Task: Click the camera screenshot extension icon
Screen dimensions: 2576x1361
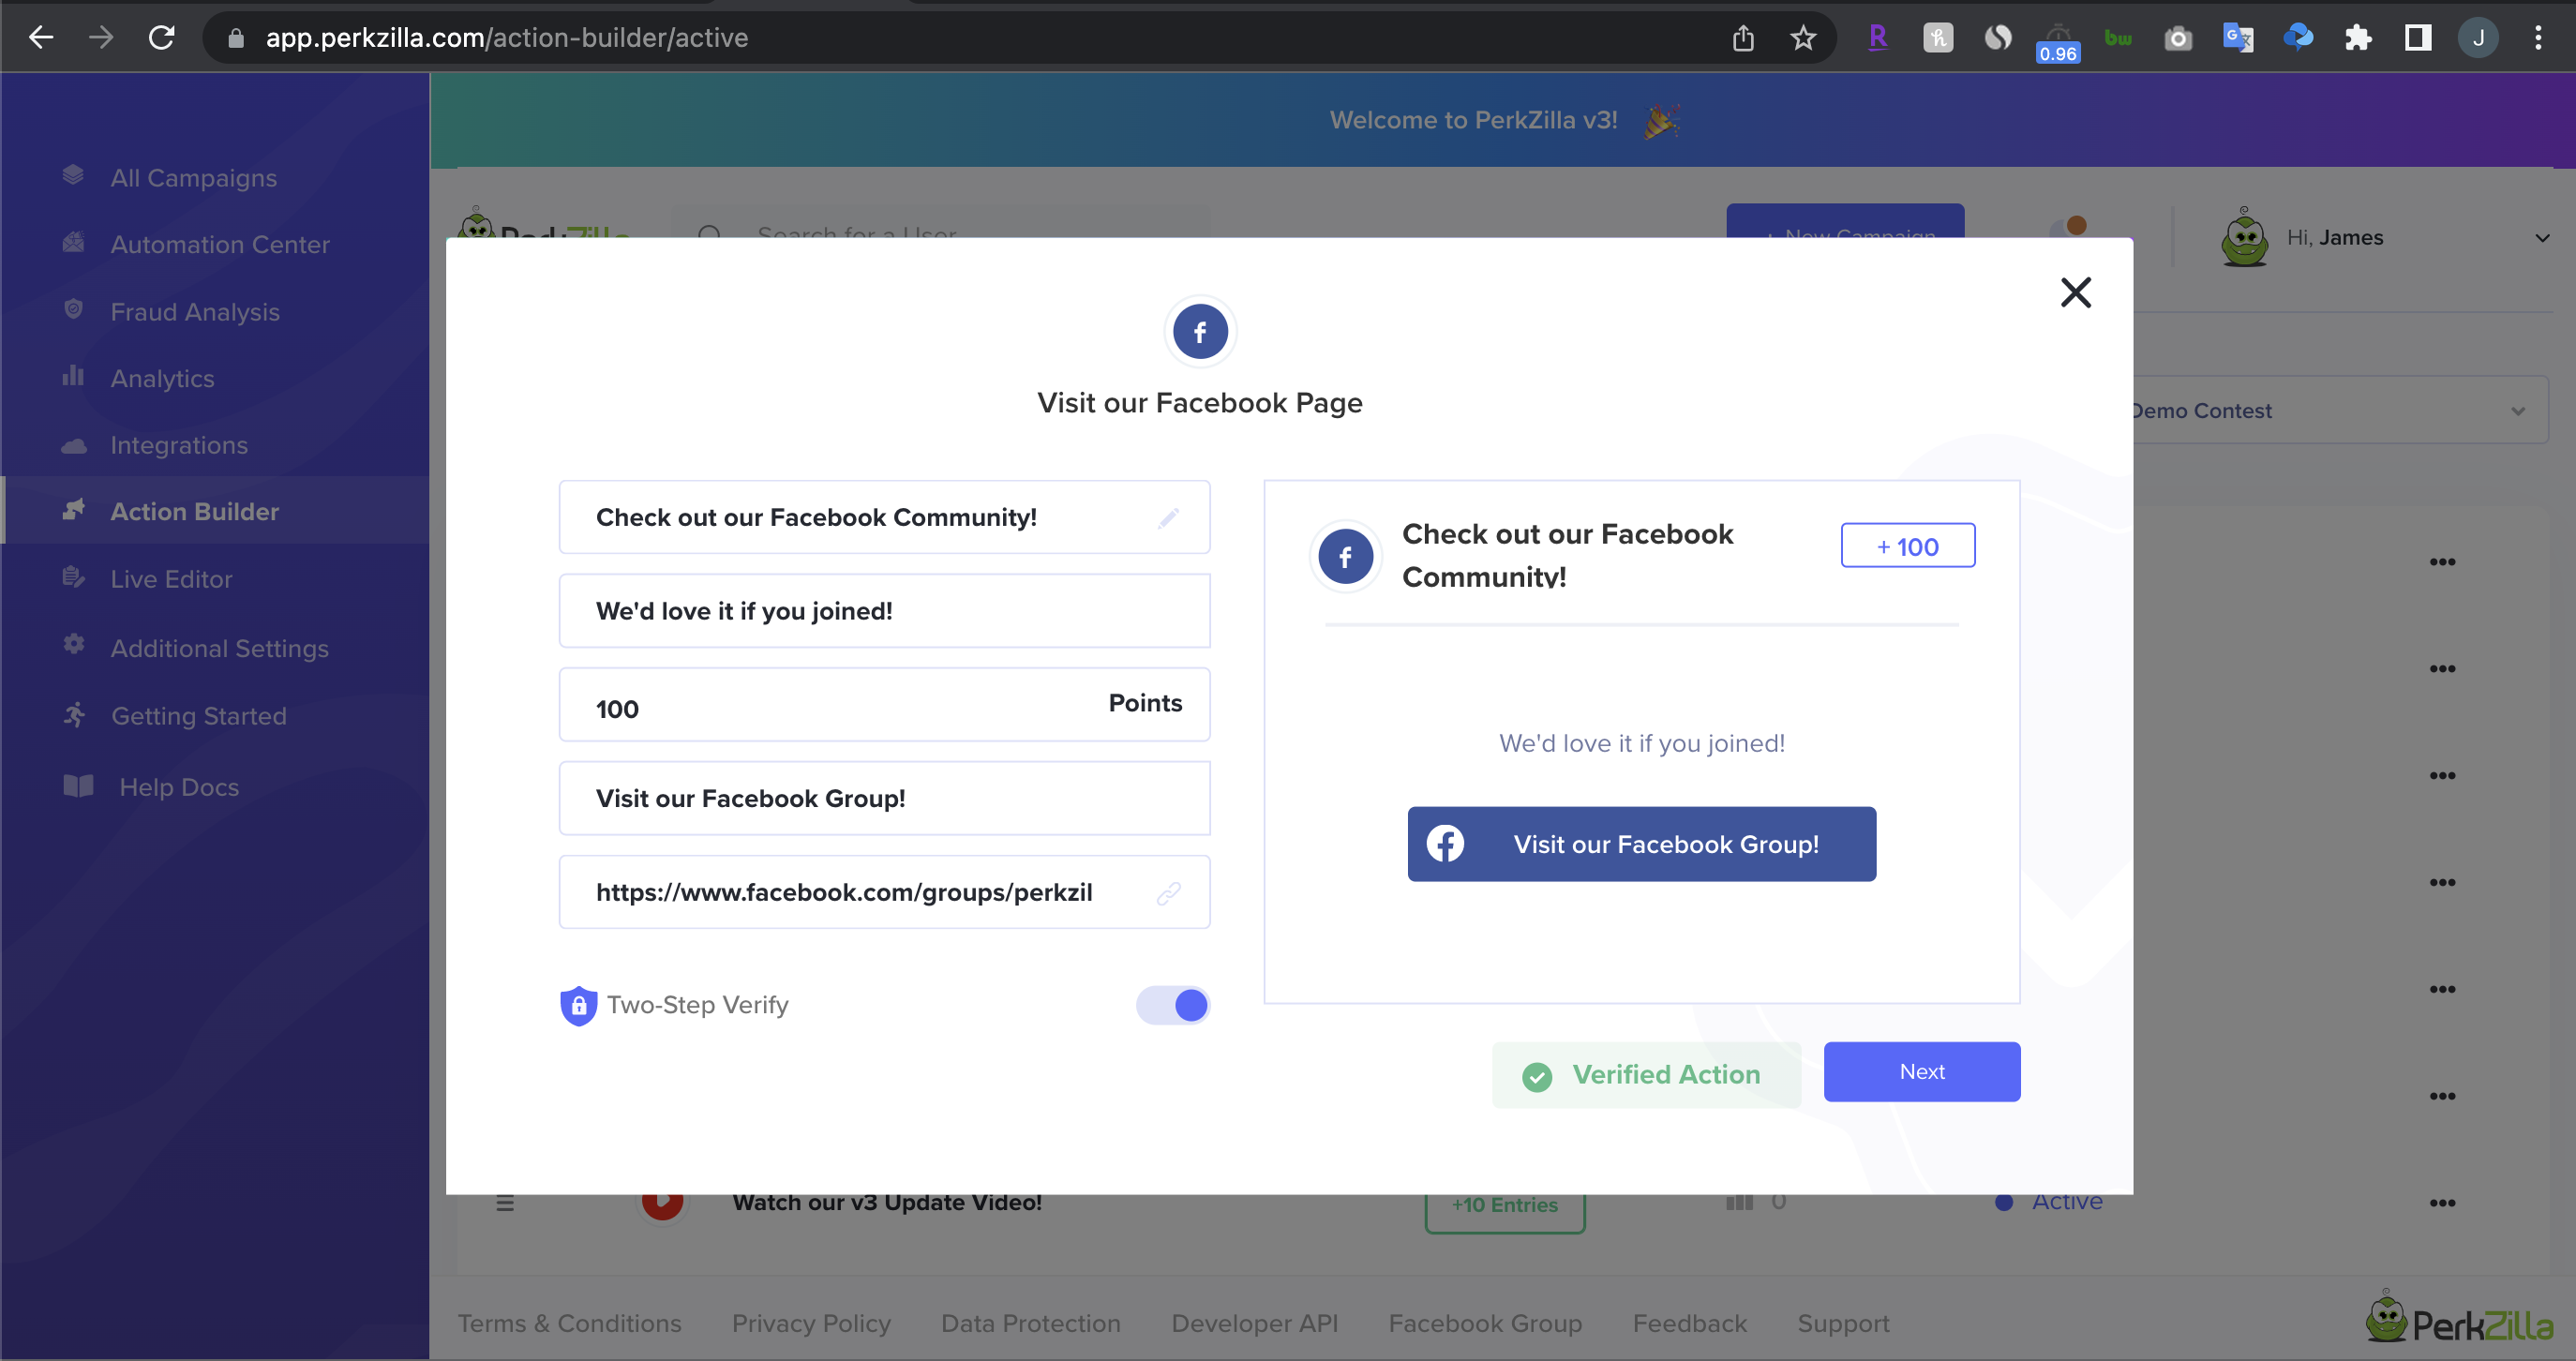Action: click(2178, 38)
